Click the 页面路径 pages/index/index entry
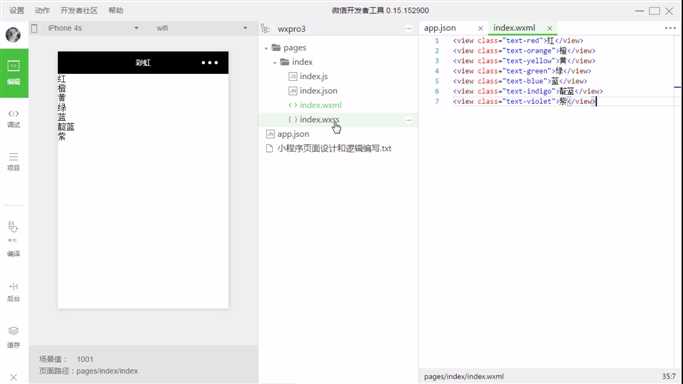This screenshot has width=683, height=384. [x=88, y=371]
